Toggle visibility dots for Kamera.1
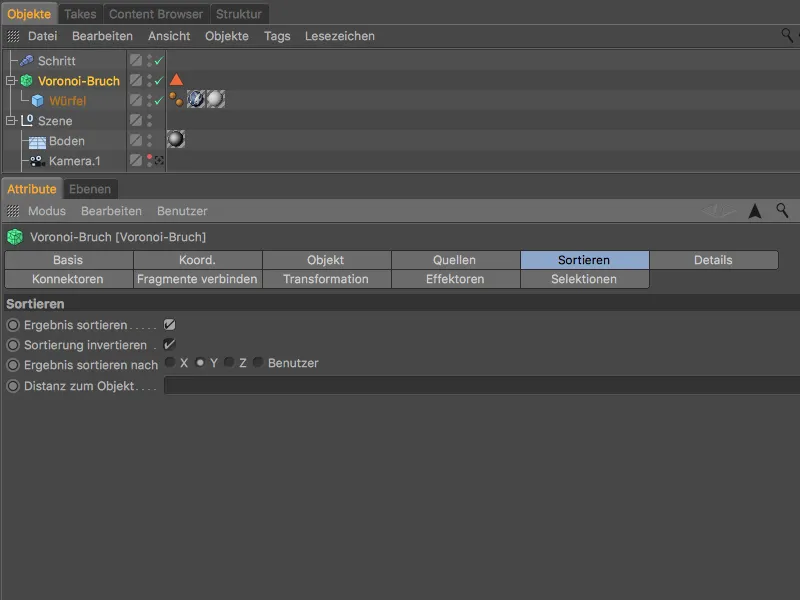 tap(149, 160)
